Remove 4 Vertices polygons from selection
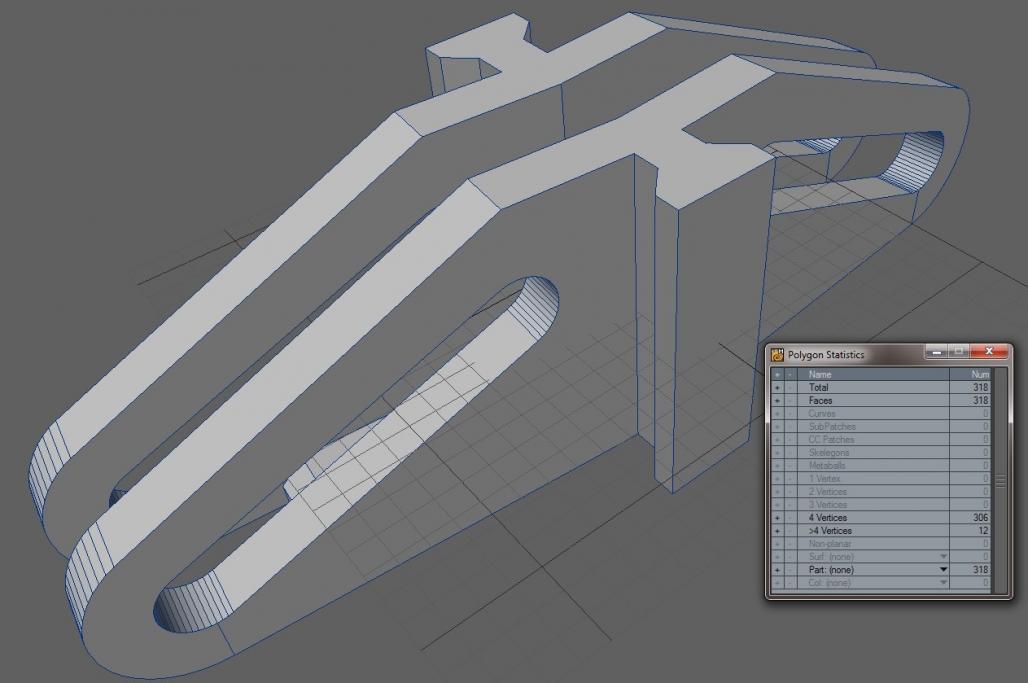The width and height of the screenshot is (1028, 683). click(x=790, y=518)
